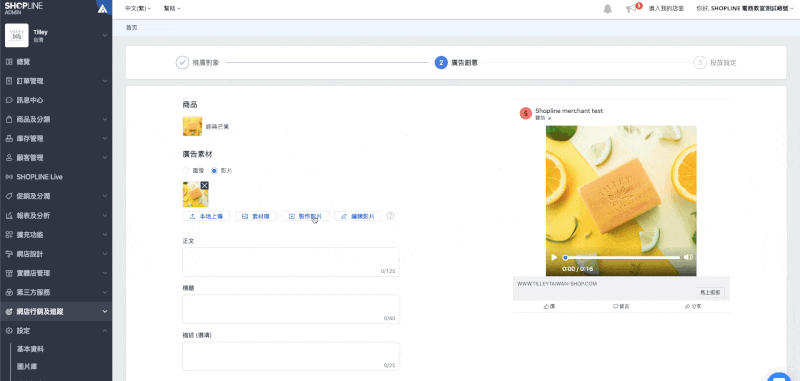This screenshot has width=800, height=381.
Task: Seek on the preview video progress bar
Action: [x=621, y=258]
